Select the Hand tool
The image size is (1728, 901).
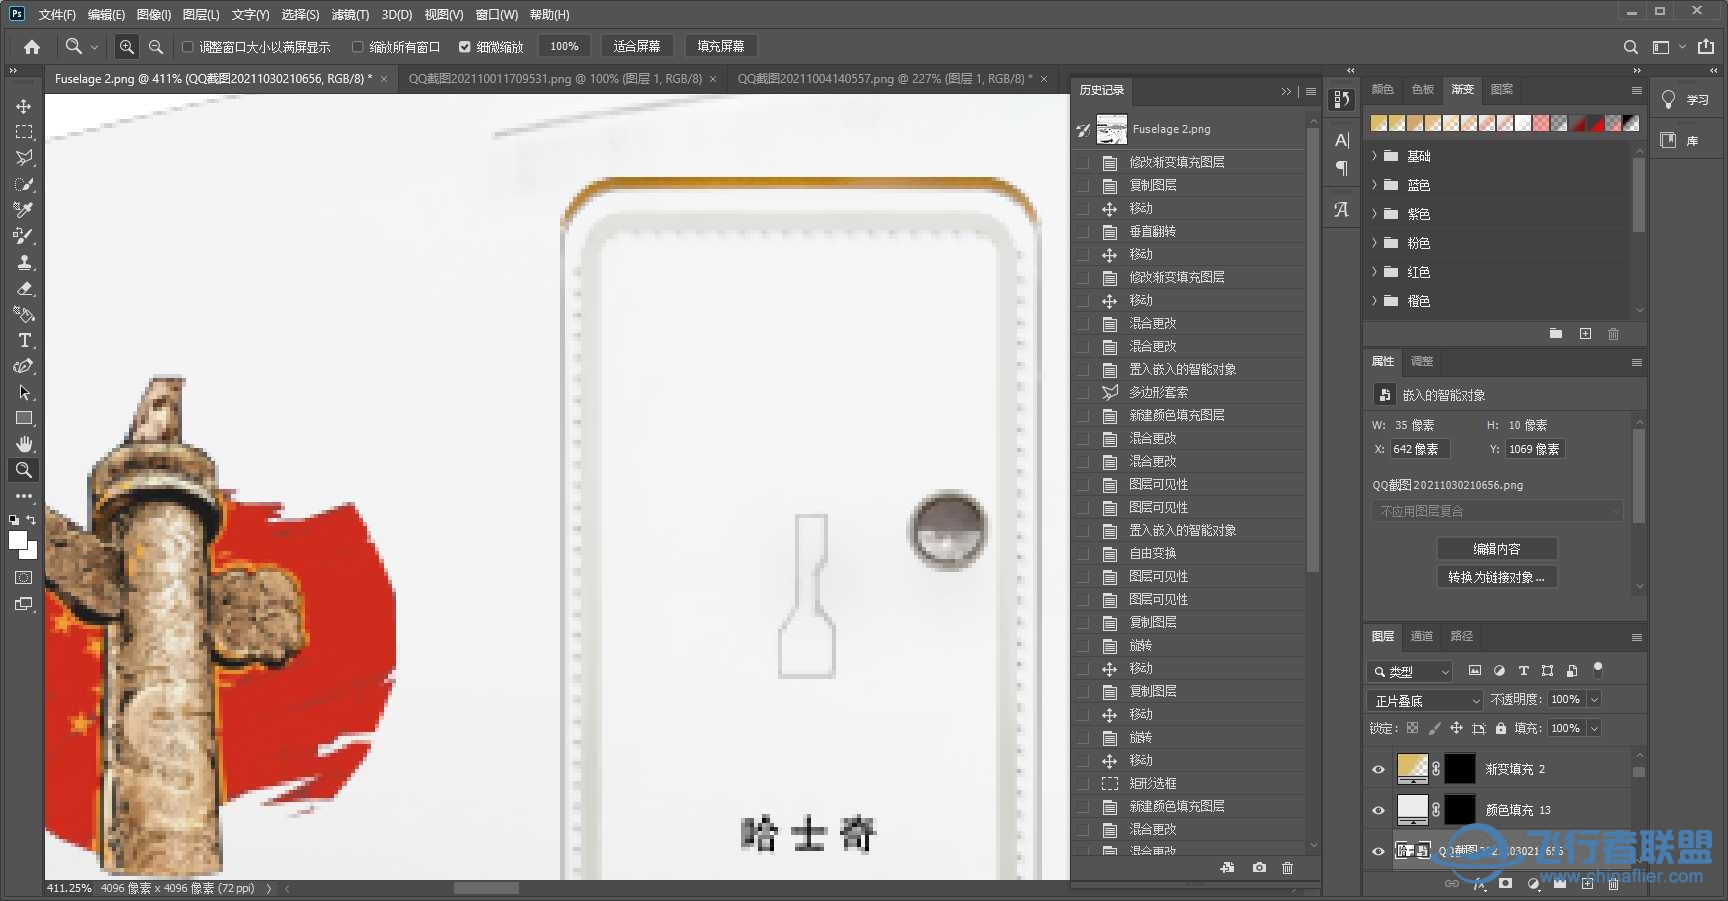coord(23,444)
